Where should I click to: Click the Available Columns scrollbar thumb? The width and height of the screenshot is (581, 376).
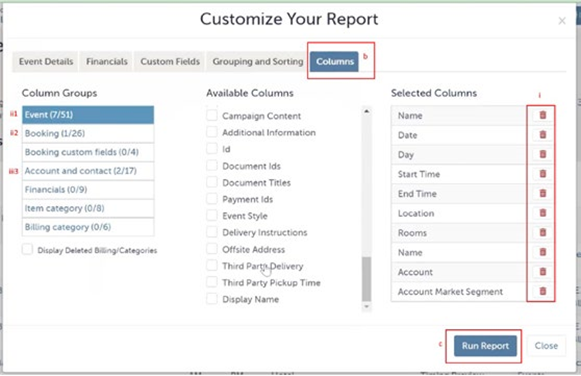366,279
